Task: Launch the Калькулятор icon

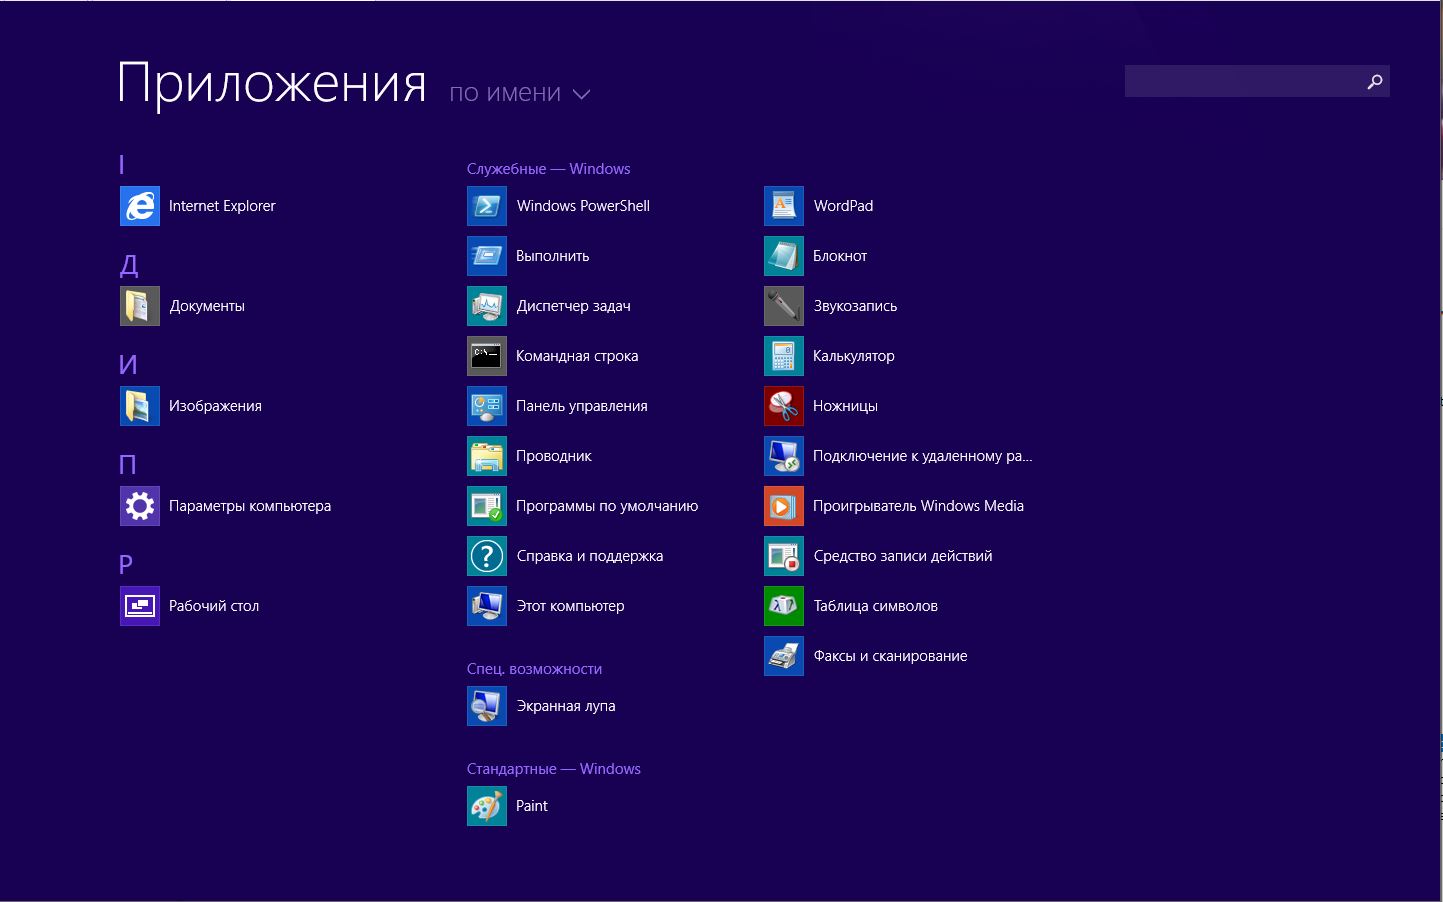Action: pyautogui.click(x=784, y=356)
